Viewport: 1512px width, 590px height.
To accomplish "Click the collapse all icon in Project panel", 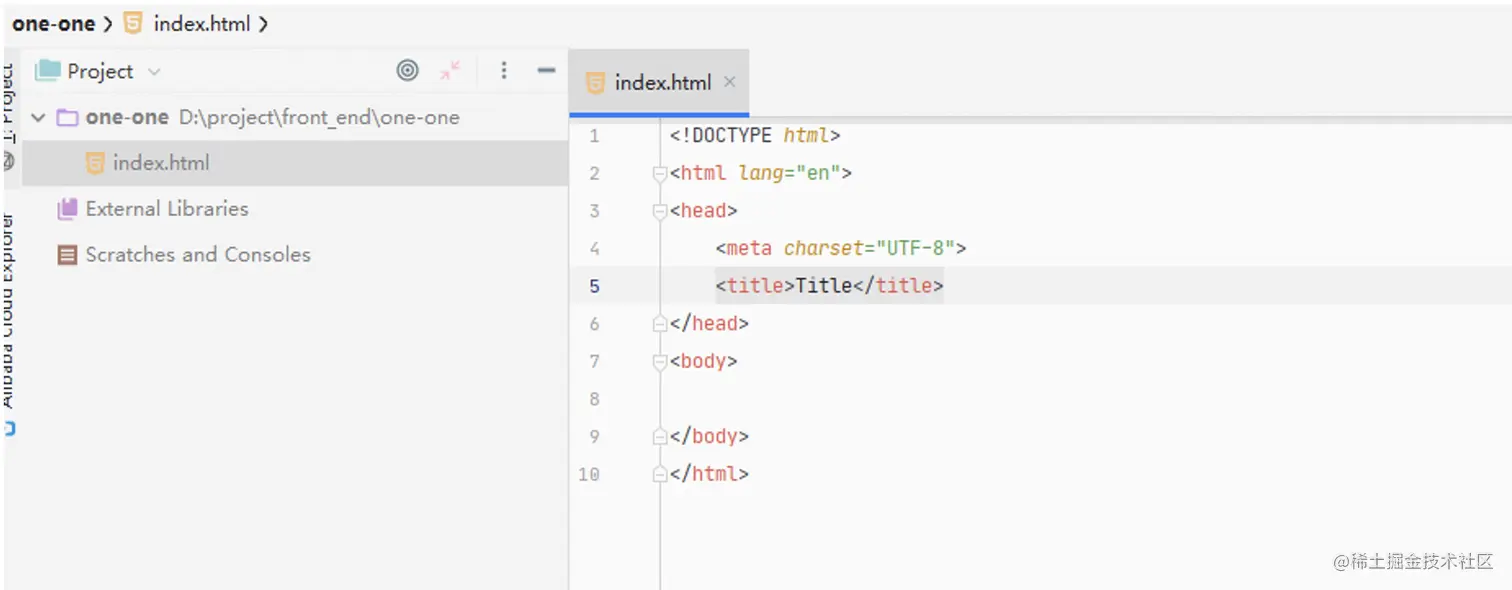I will pyautogui.click(x=451, y=70).
